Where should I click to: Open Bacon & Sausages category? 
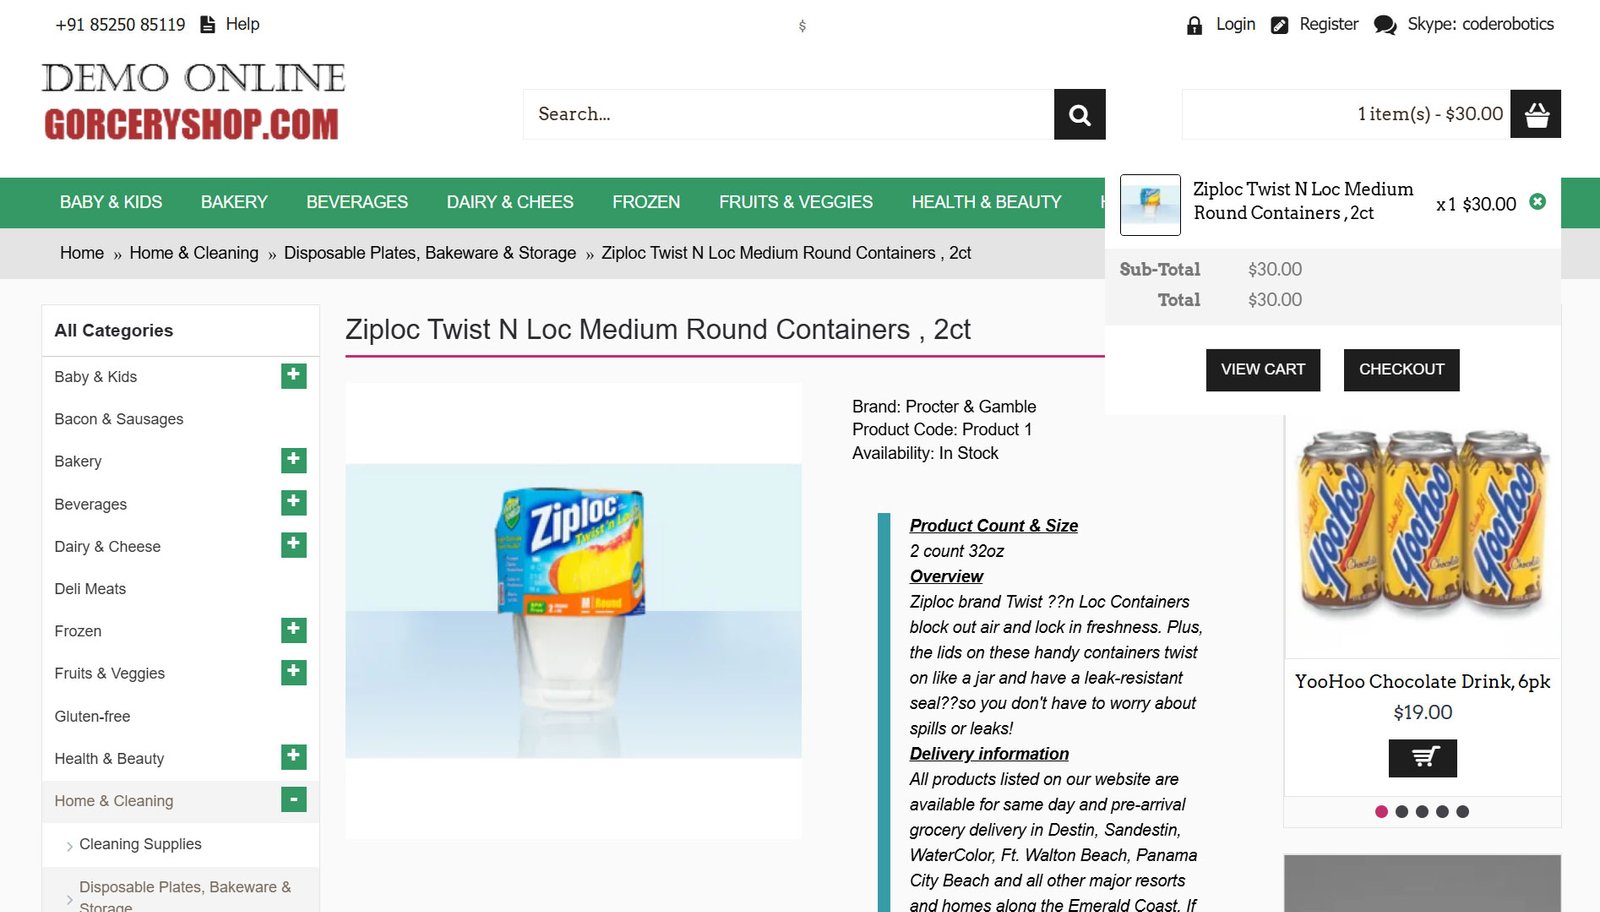[x=119, y=419]
